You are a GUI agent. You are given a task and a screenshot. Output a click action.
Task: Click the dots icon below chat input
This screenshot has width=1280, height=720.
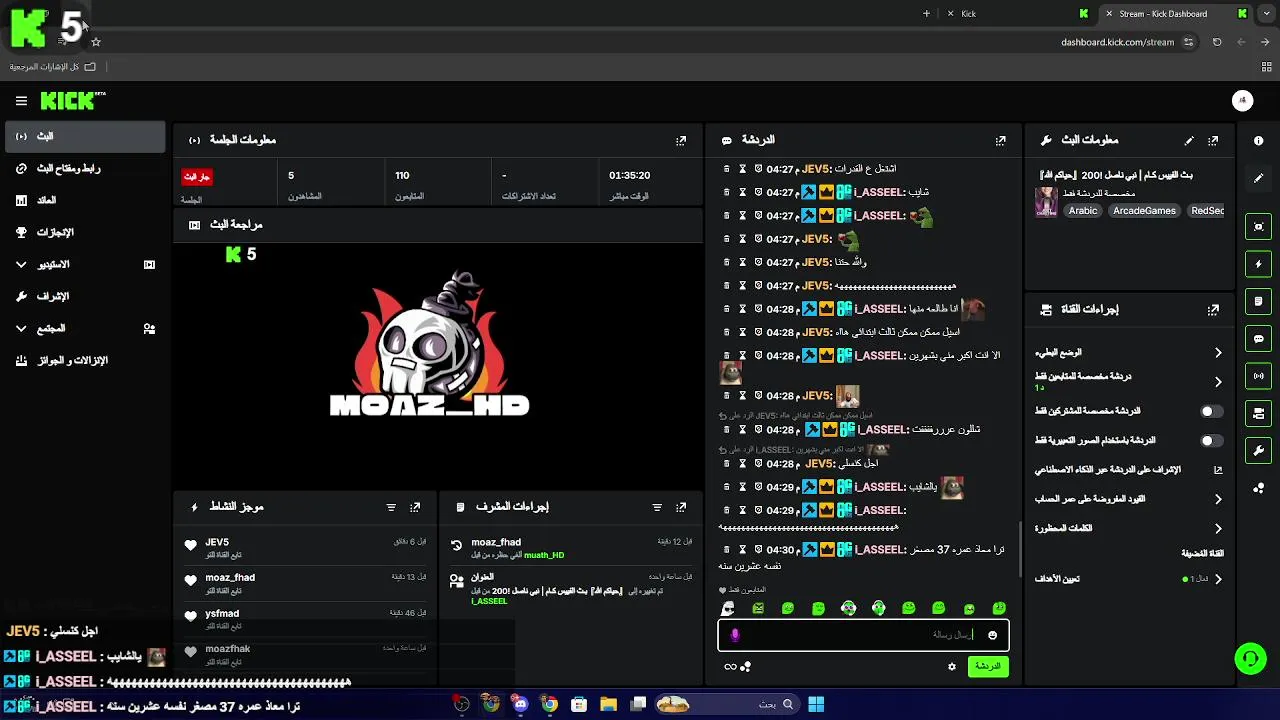[x=745, y=667]
